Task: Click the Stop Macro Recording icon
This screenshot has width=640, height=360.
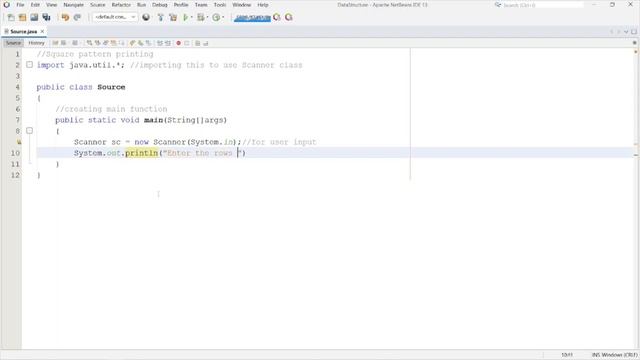Action: [x=187, y=43]
